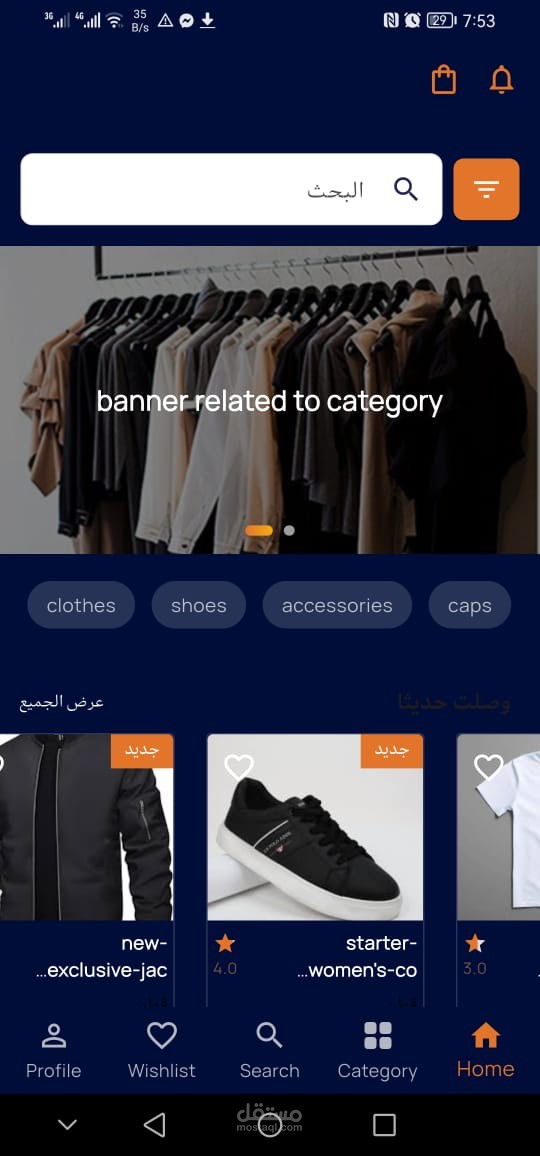Select the shoes category chip
Viewport: 540px width, 1156px height.
198,605
